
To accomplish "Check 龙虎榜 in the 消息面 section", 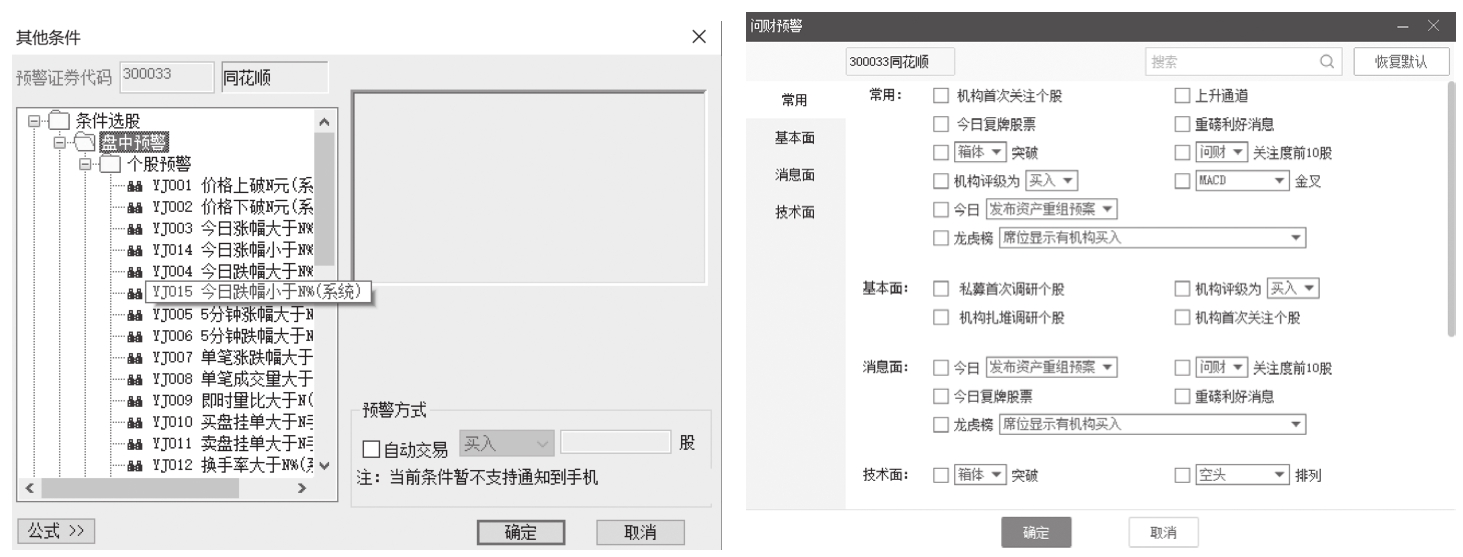I will pyautogui.click(x=940, y=425).
